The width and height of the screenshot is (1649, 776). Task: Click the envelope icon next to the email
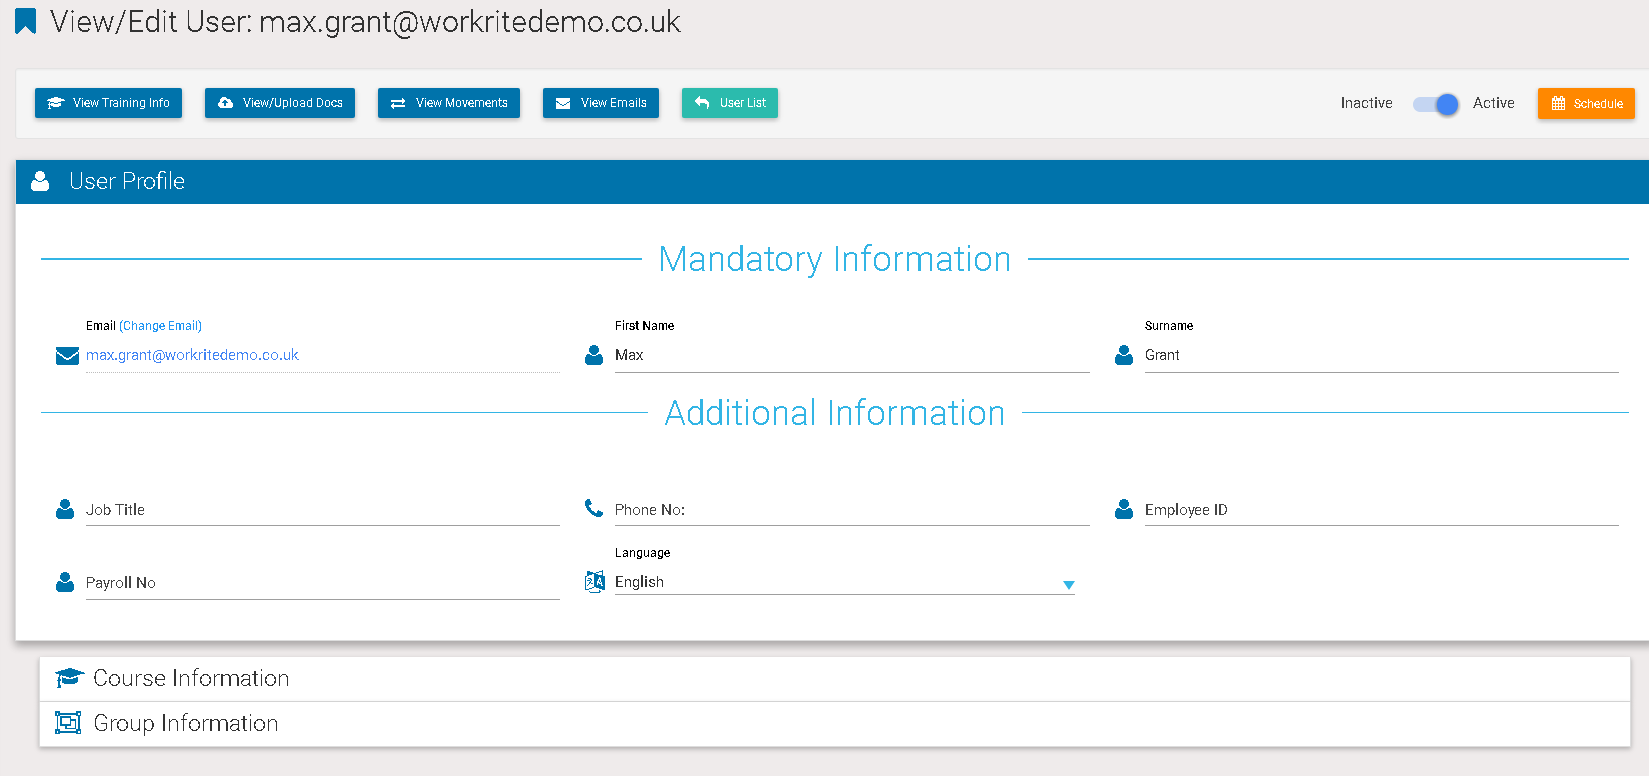pyautogui.click(x=67, y=356)
